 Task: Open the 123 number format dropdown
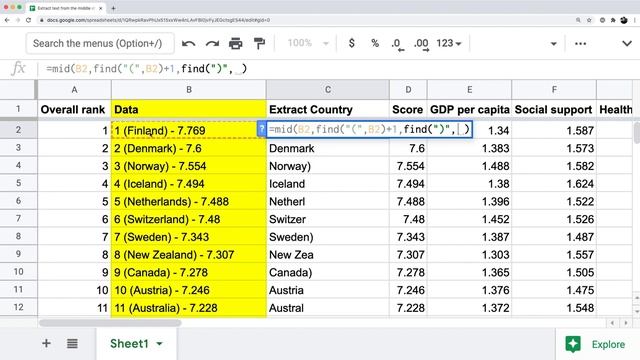[449, 43]
